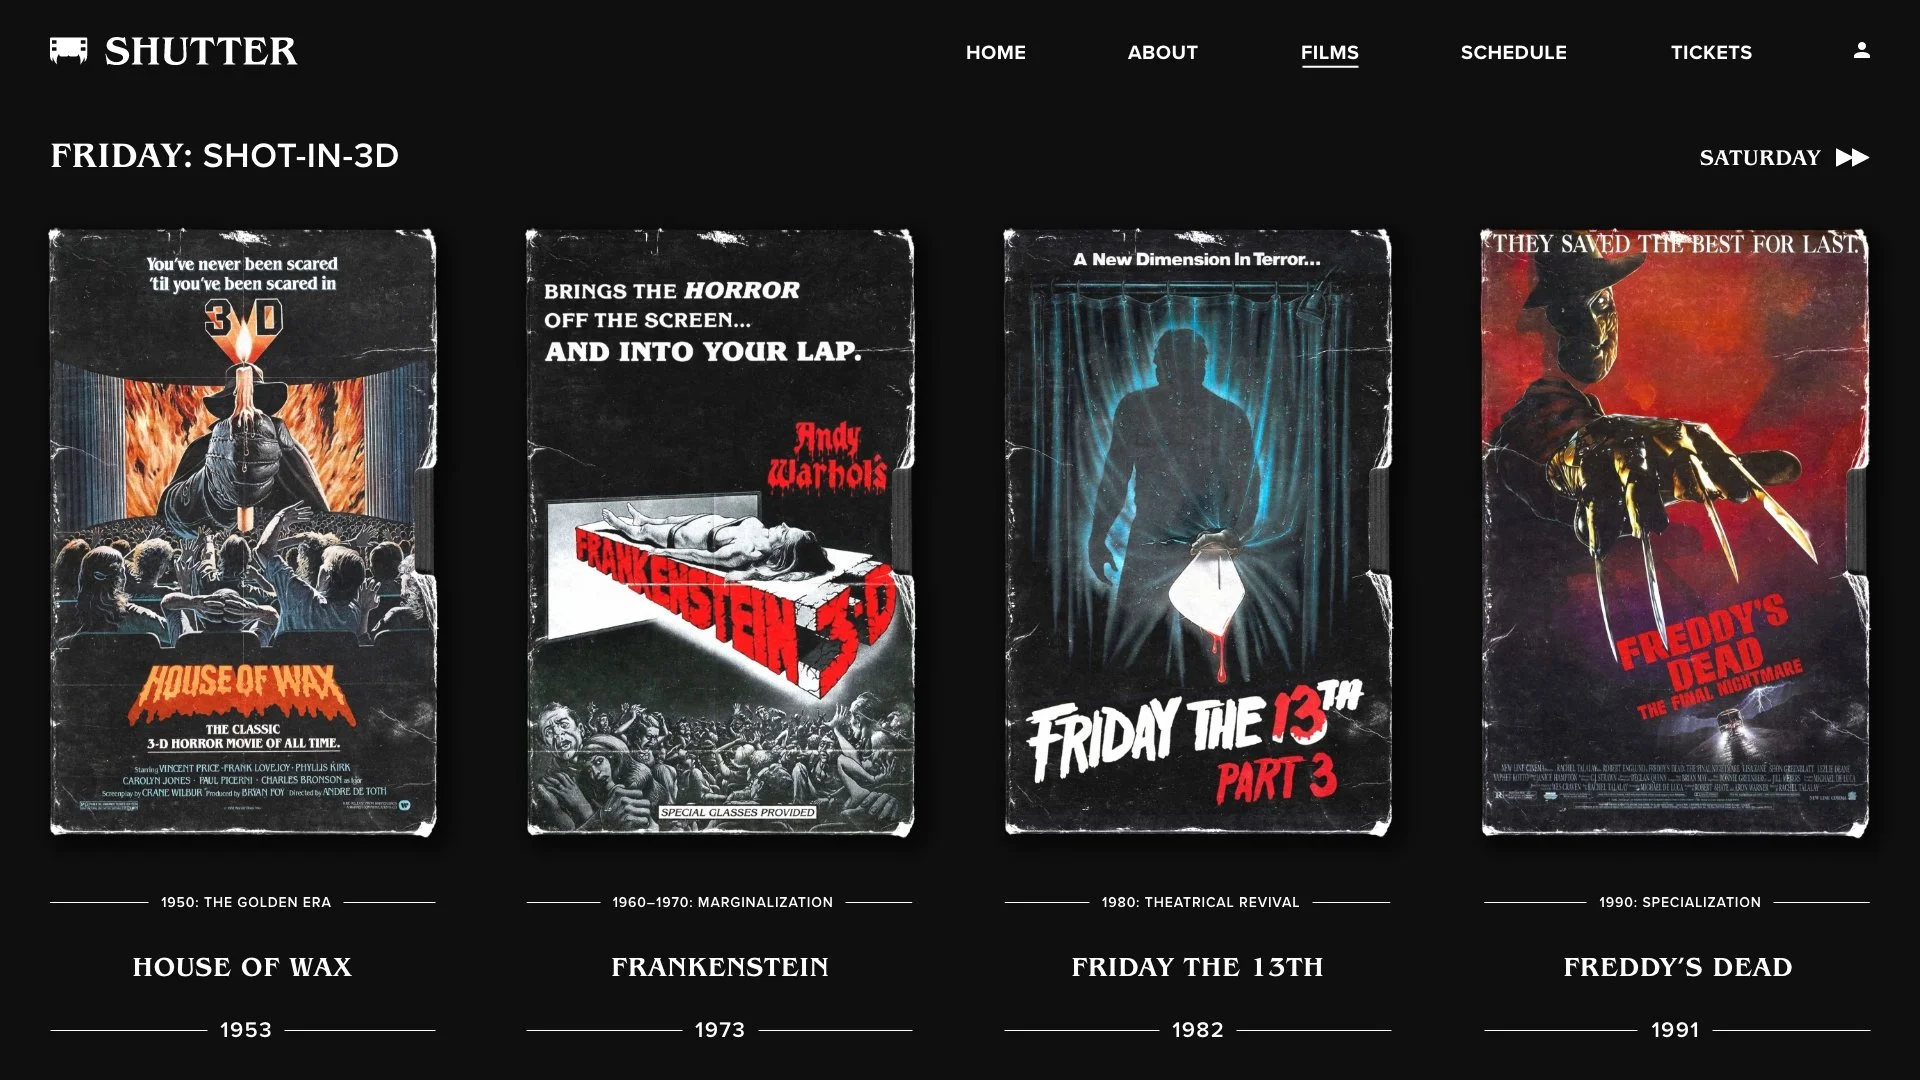Click the HOUSE OF WAX film title
This screenshot has height=1080, width=1920.
coord(243,967)
